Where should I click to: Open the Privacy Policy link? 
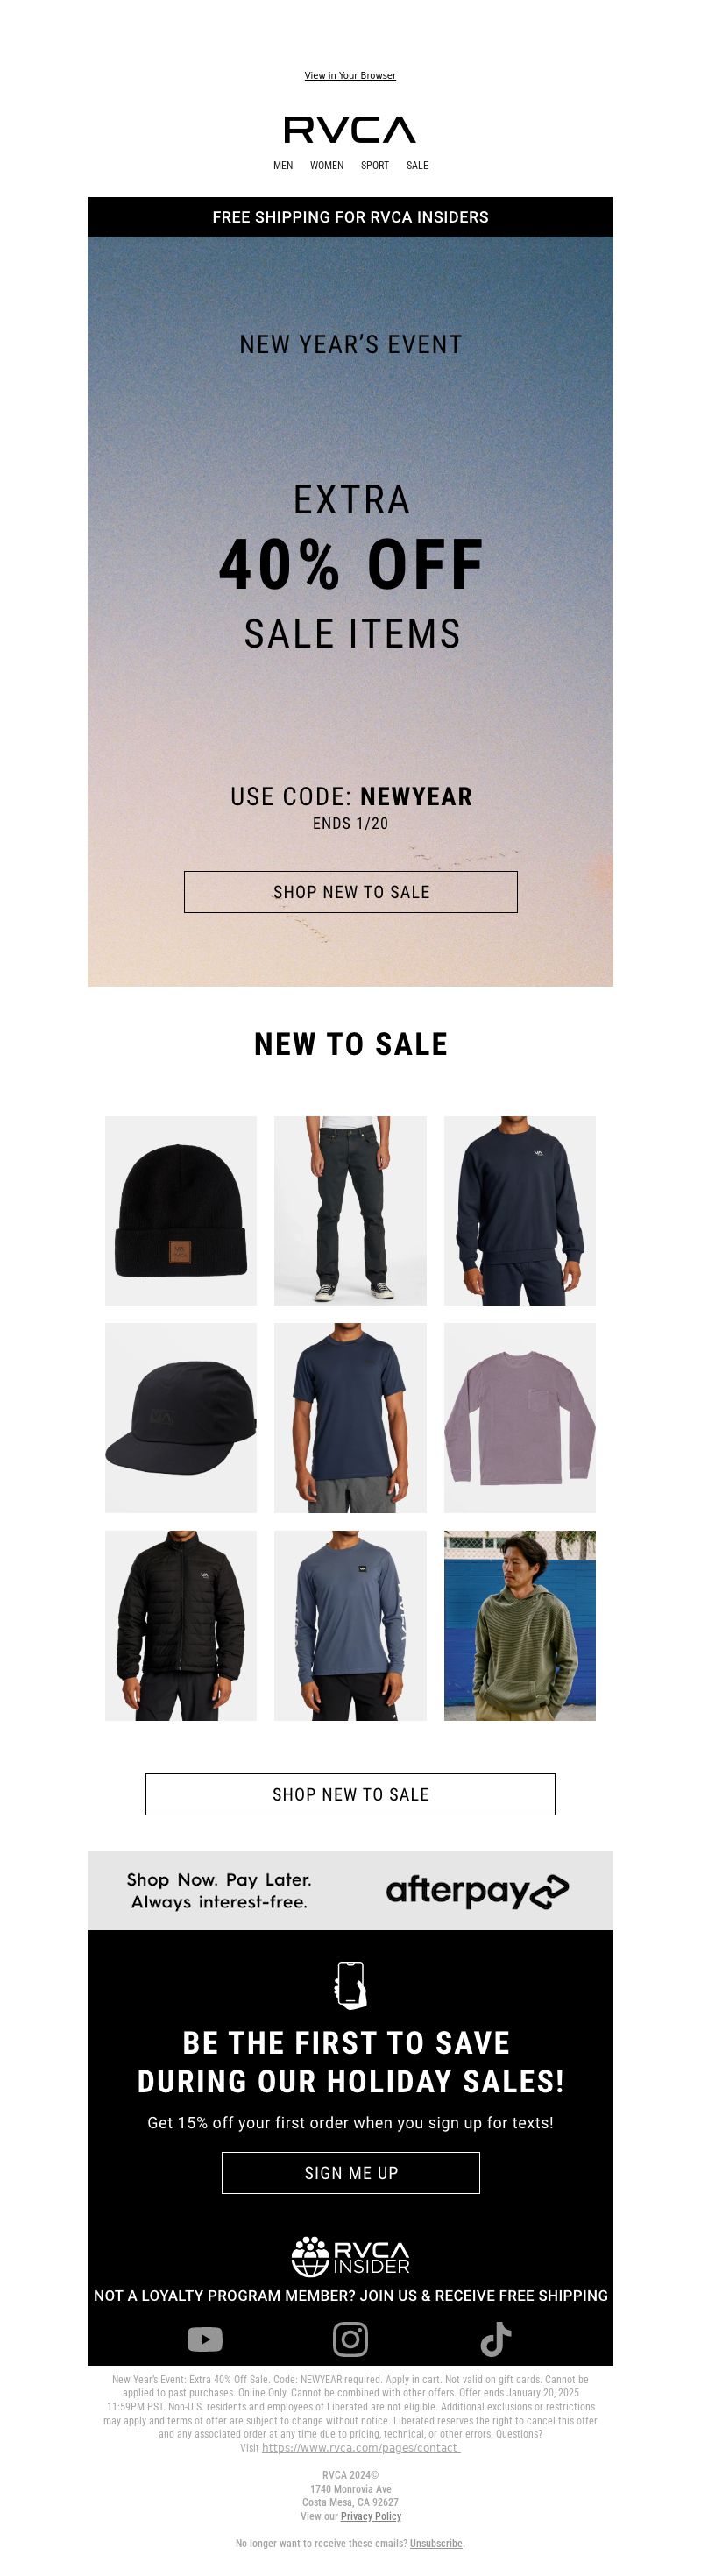[371, 2516]
